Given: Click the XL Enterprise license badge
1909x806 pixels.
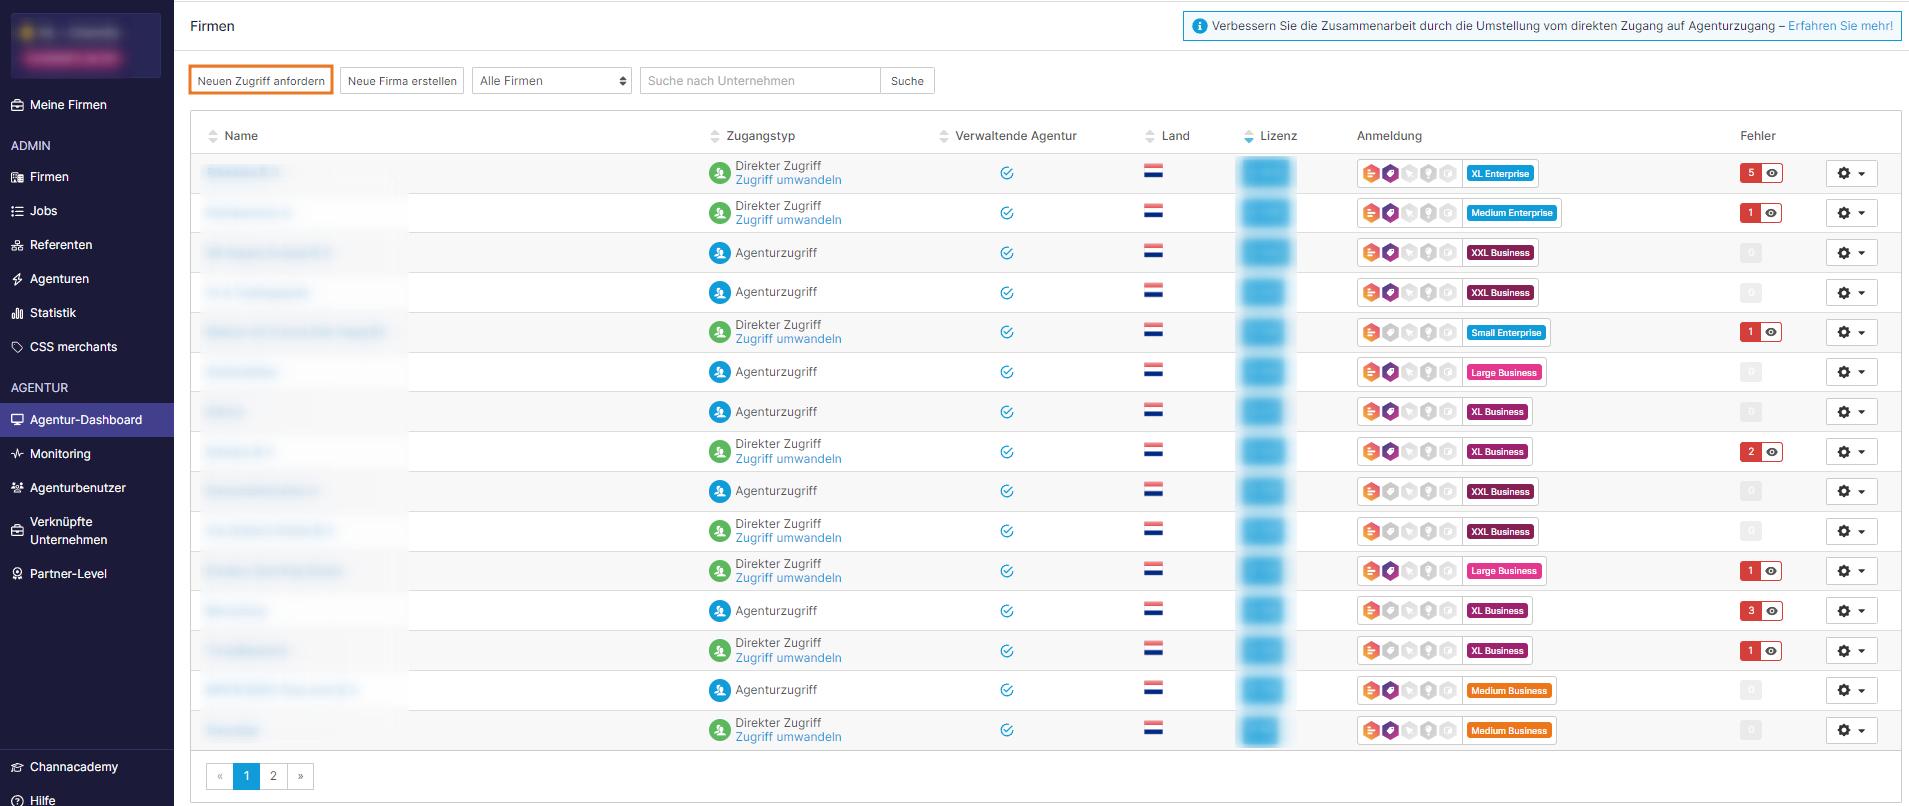Looking at the screenshot, I should tap(1499, 173).
